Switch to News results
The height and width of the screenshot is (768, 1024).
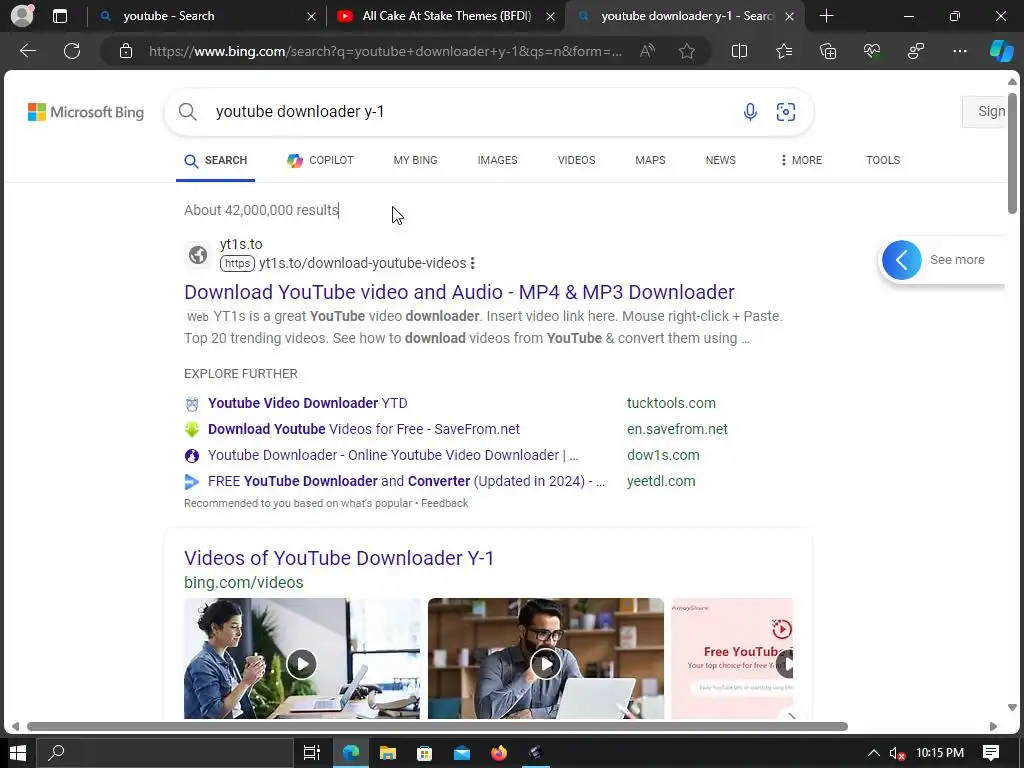(x=720, y=160)
